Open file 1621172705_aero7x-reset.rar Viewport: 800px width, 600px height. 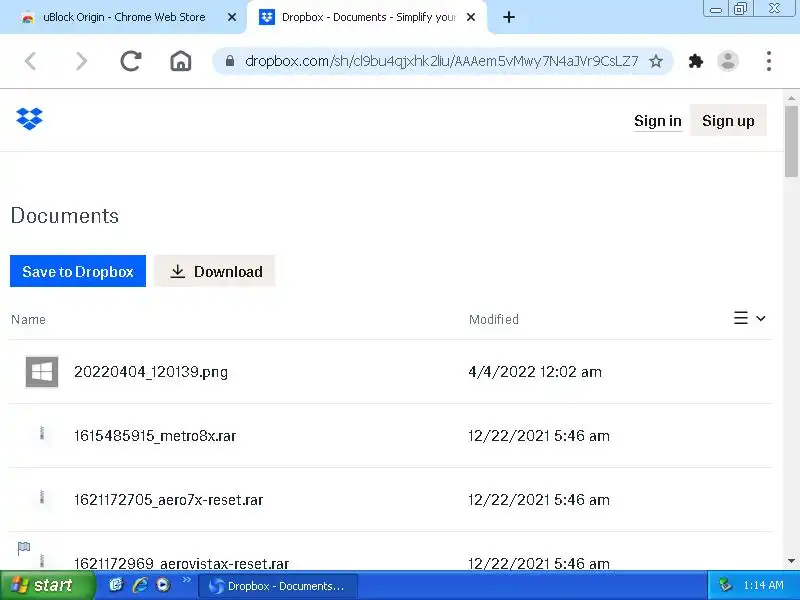tap(168, 499)
